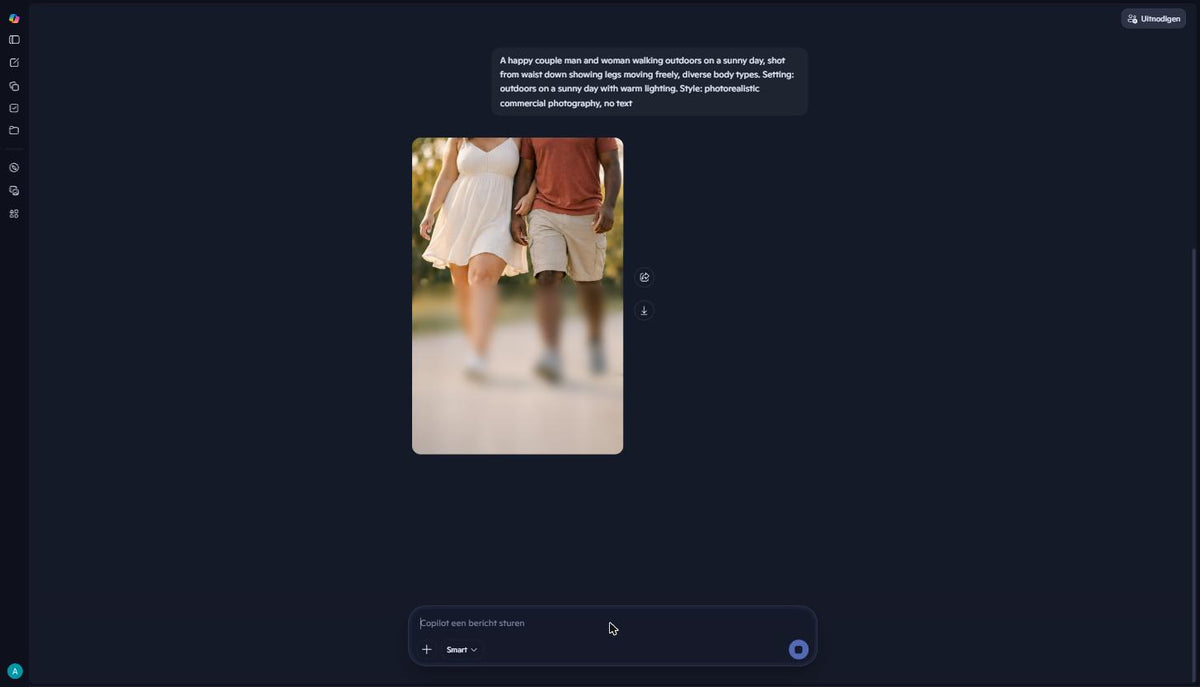Open the account avatar 'A'

tap(15, 671)
